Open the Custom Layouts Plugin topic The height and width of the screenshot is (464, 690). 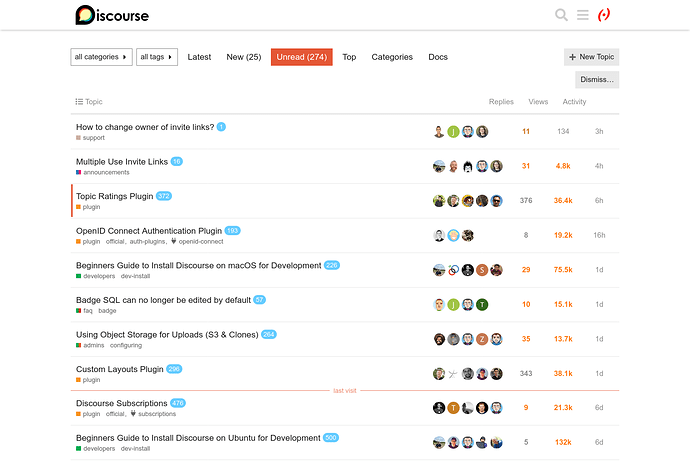pyautogui.click(x=119, y=369)
